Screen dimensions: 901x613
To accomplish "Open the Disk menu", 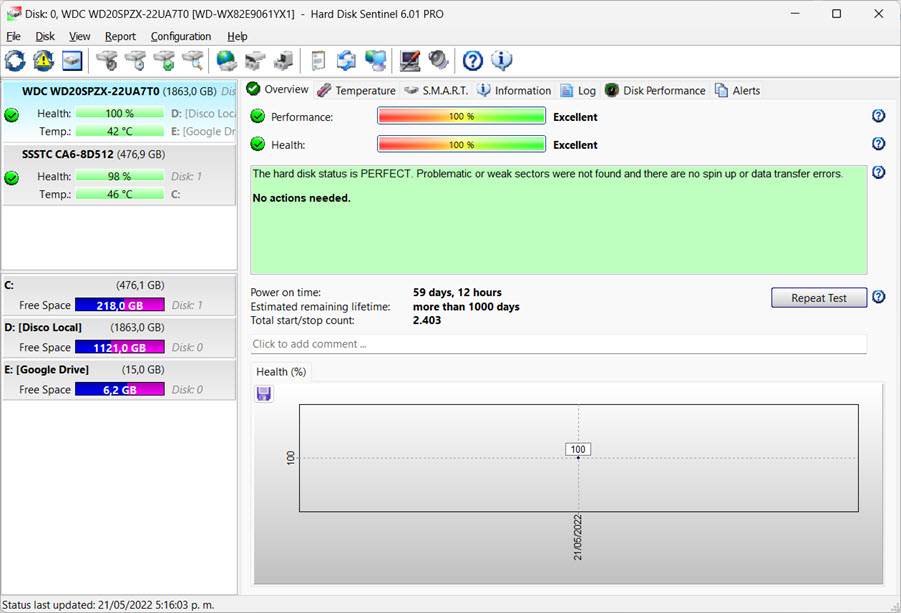I will tap(45, 36).
